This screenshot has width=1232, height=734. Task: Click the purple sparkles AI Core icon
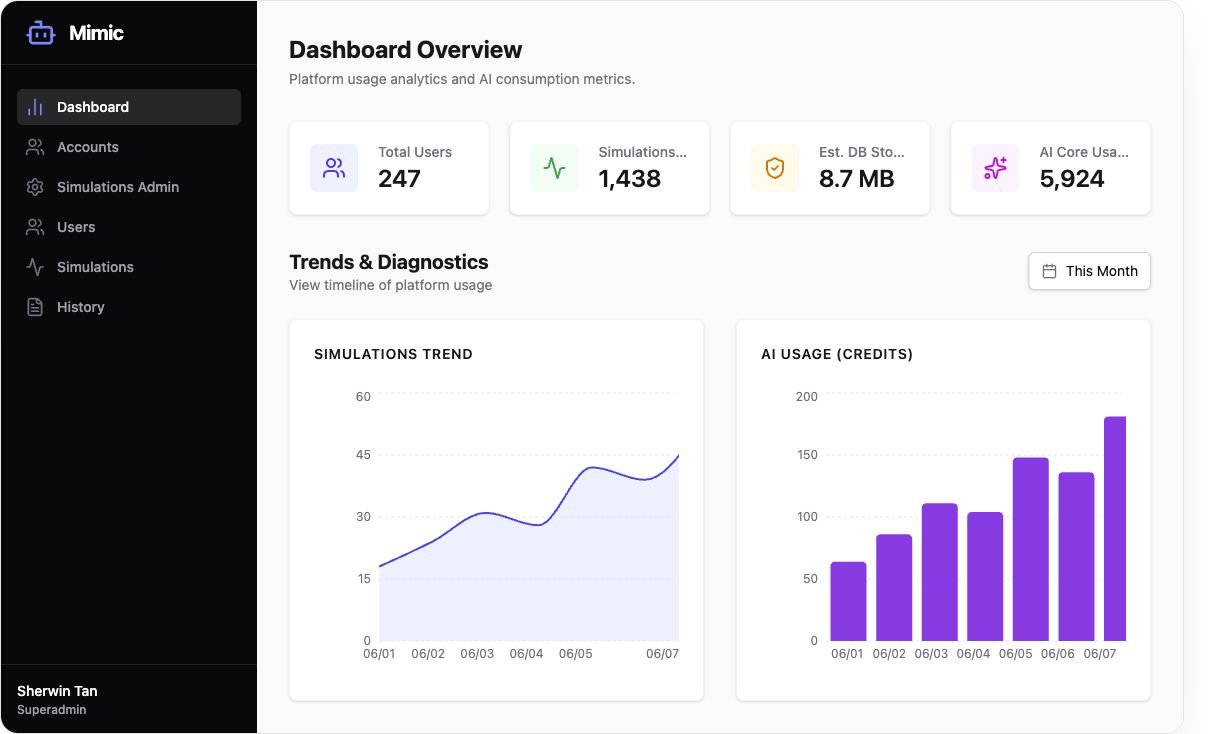click(x=995, y=168)
